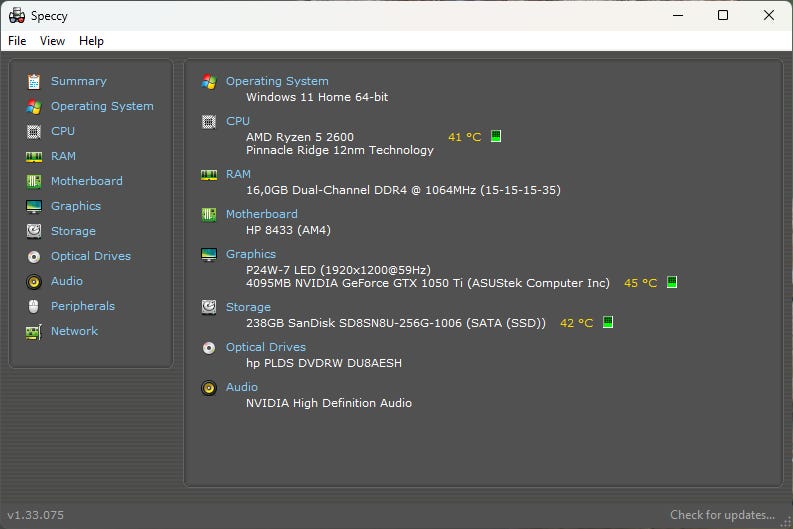
Task: Select Summary in the sidebar
Action: (x=79, y=81)
